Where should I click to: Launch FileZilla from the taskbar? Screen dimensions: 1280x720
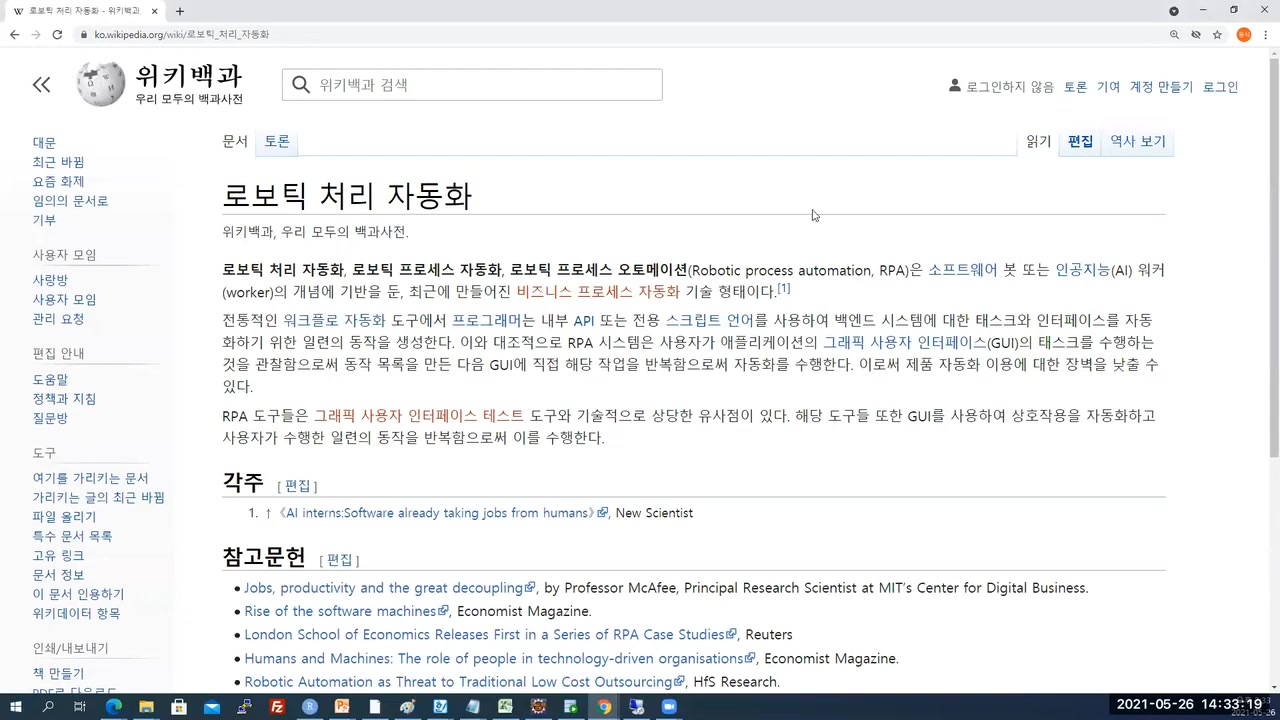click(x=277, y=707)
